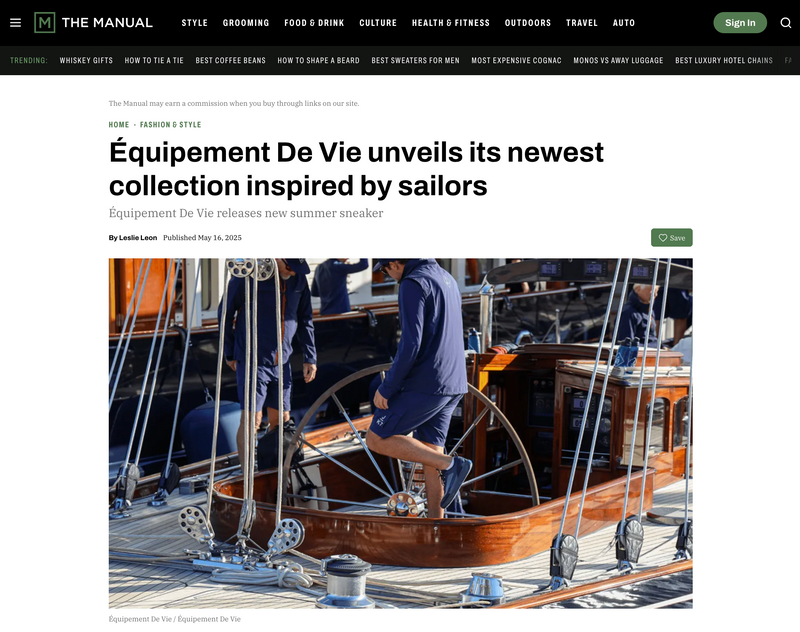The width and height of the screenshot is (800, 632).
Task: Select Health & Fitness nav item
Action: tap(451, 23)
